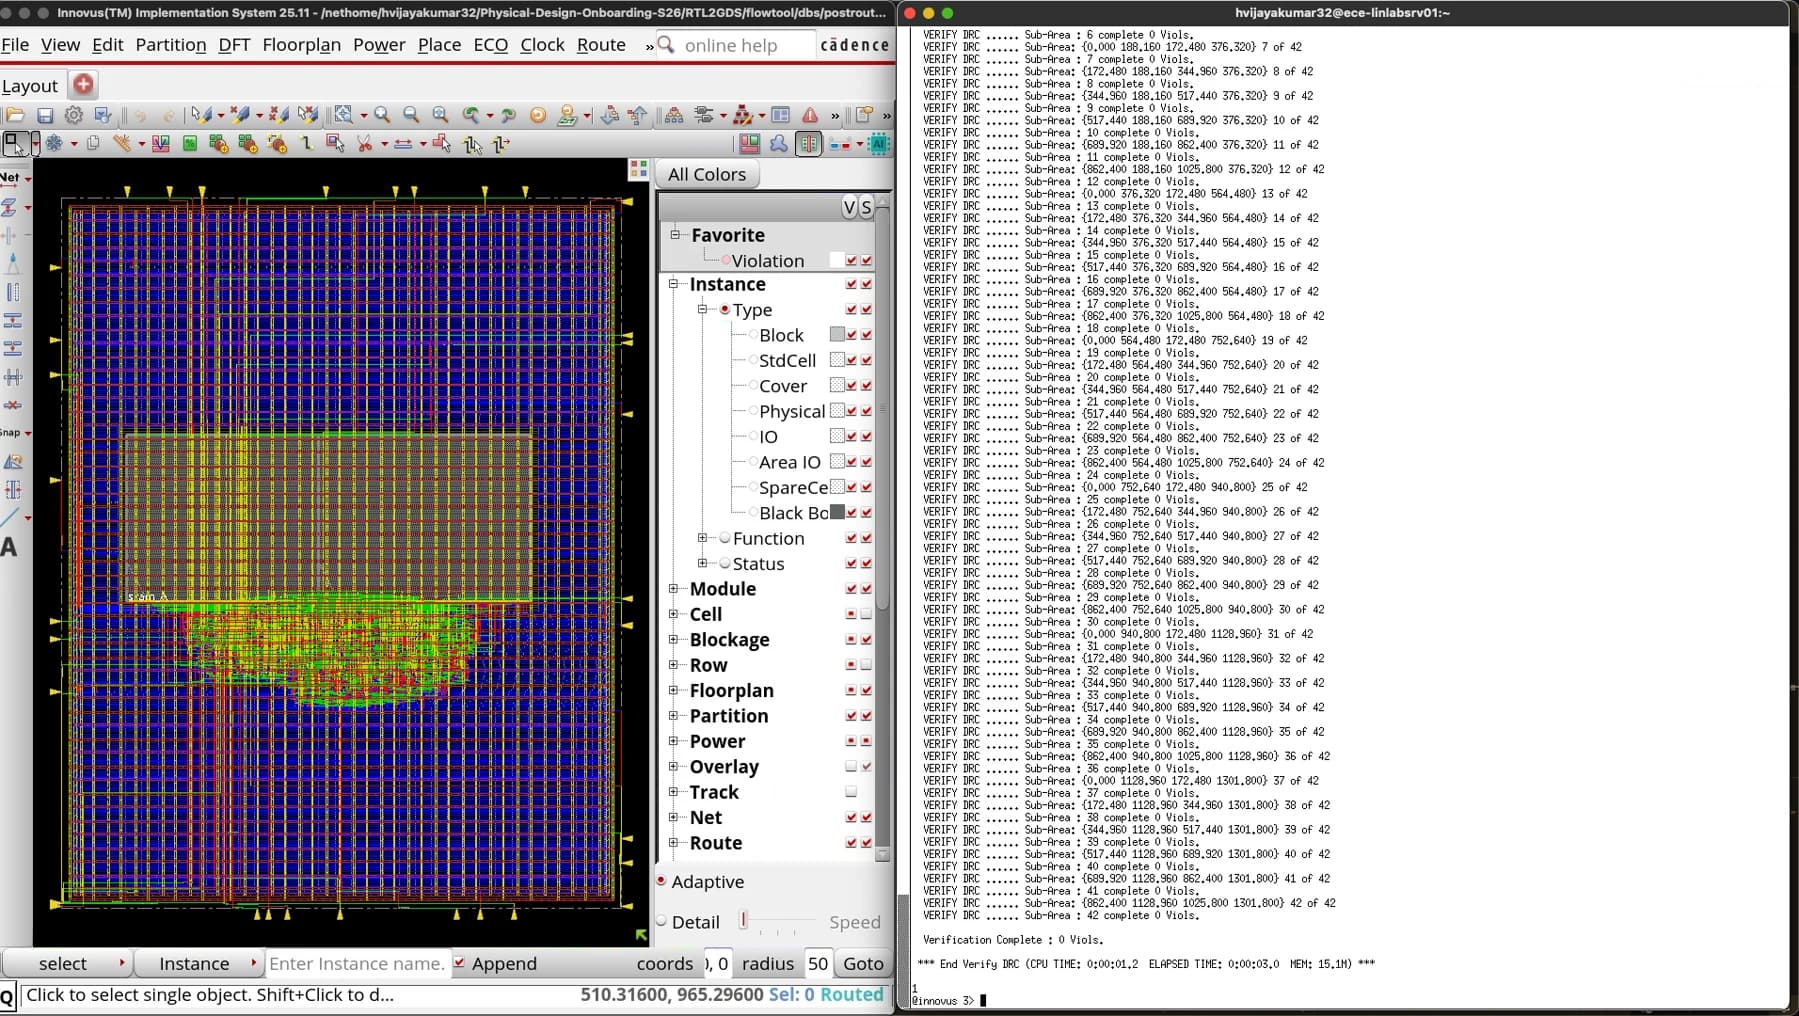Open the File menu
This screenshot has width=1799, height=1016.
15,45
